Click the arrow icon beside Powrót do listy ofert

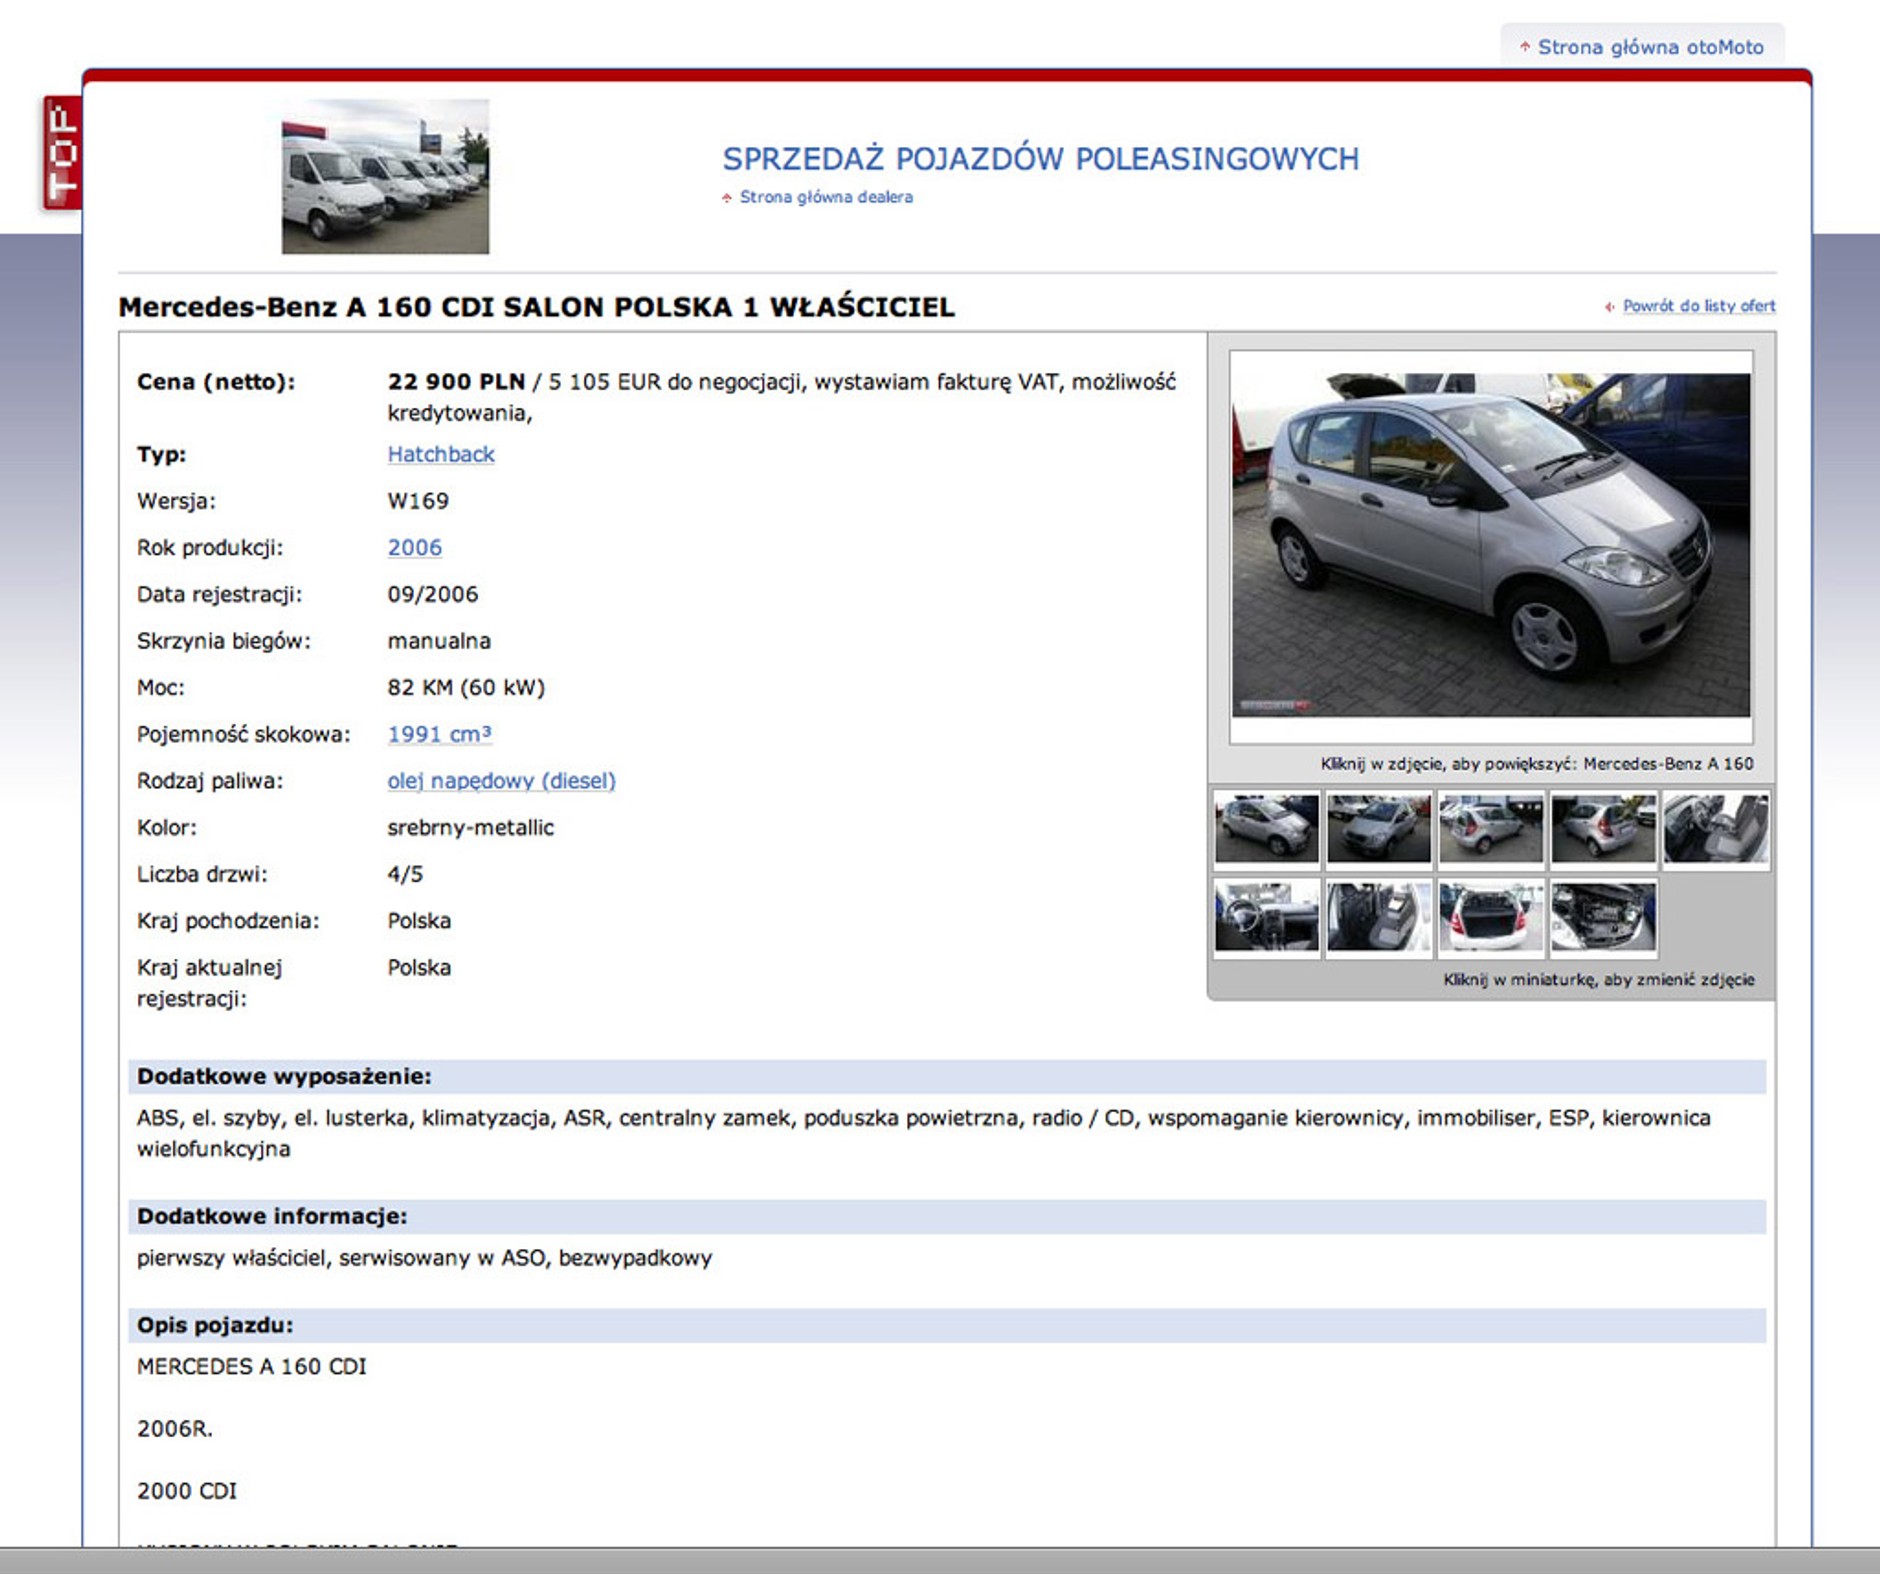coord(1611,308)
